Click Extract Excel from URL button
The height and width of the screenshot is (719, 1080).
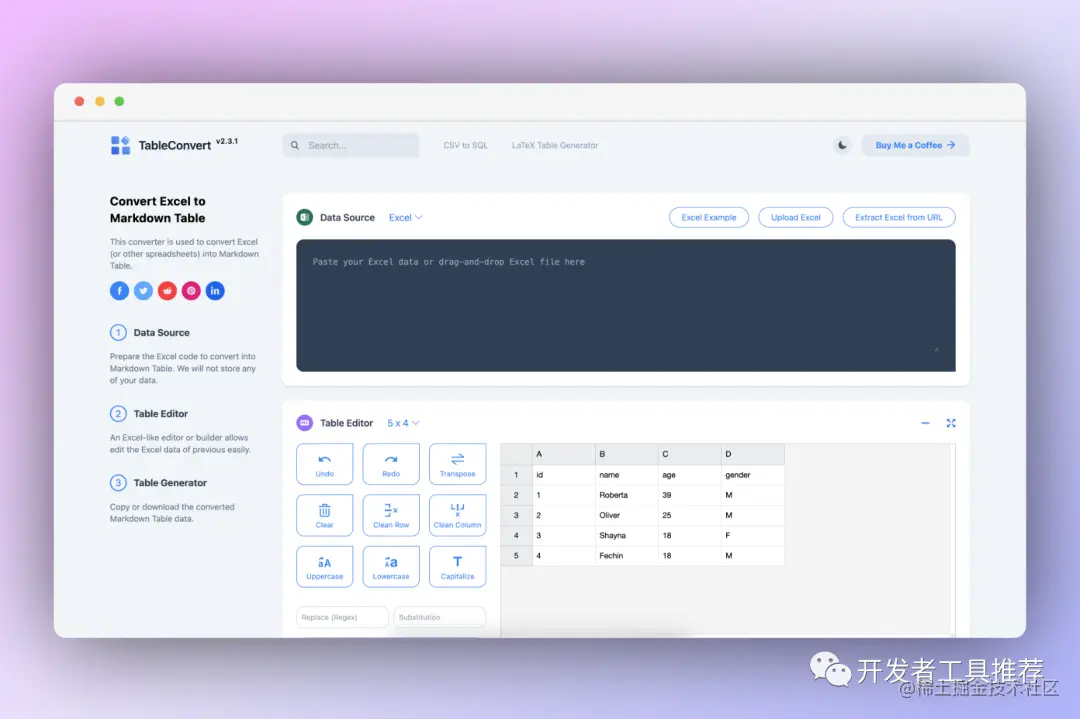[x=899, y=217]
